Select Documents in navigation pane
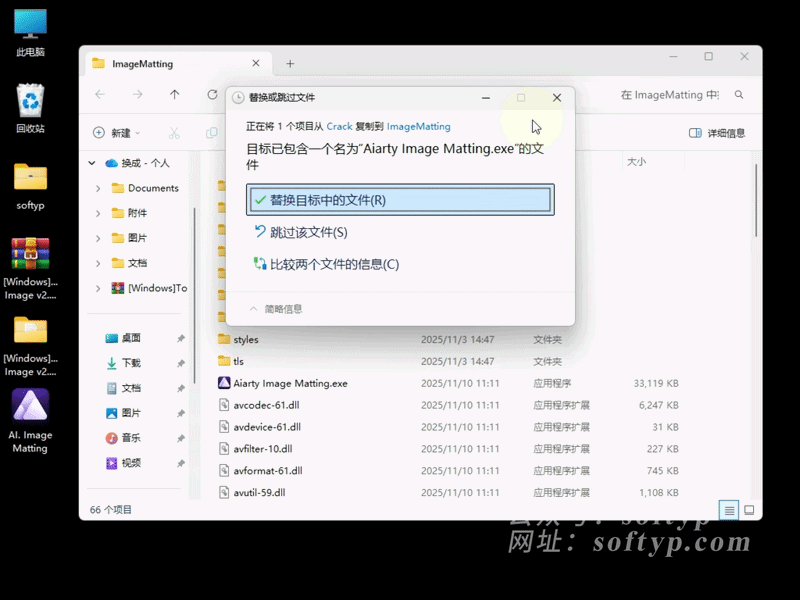Screen dimensions: 800x600 145,188
